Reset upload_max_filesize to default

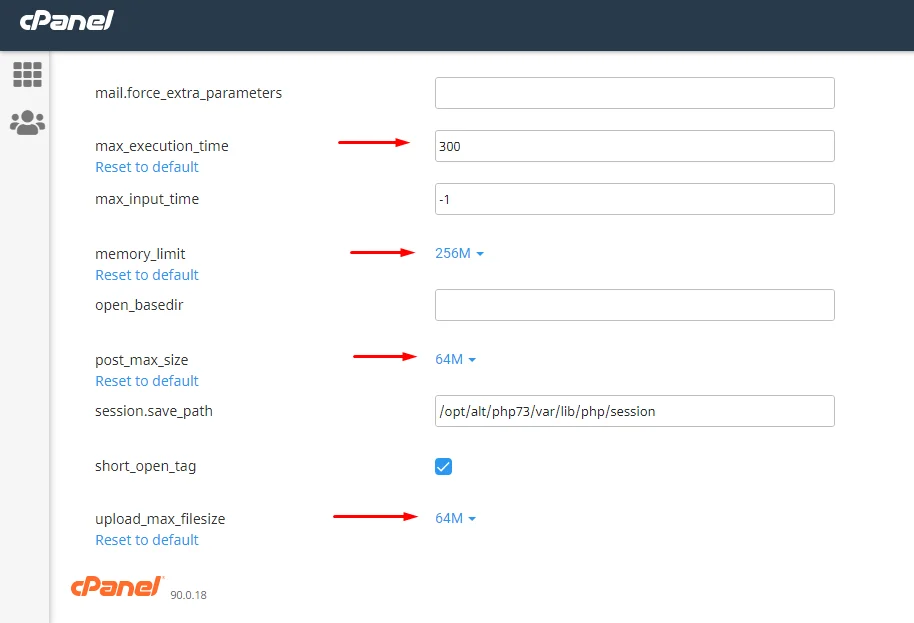[147, 540]
